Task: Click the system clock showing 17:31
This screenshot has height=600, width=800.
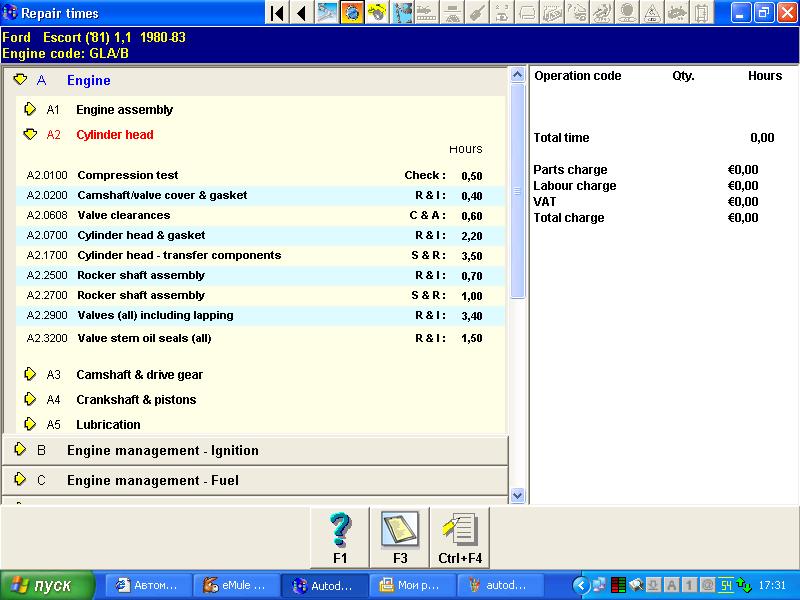Action: 772,585
